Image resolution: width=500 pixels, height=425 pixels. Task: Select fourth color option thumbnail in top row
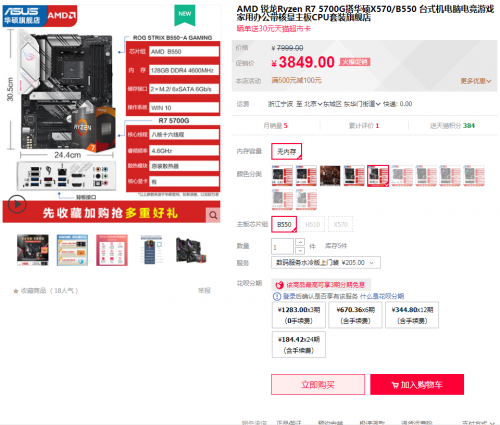click(354, 175)
